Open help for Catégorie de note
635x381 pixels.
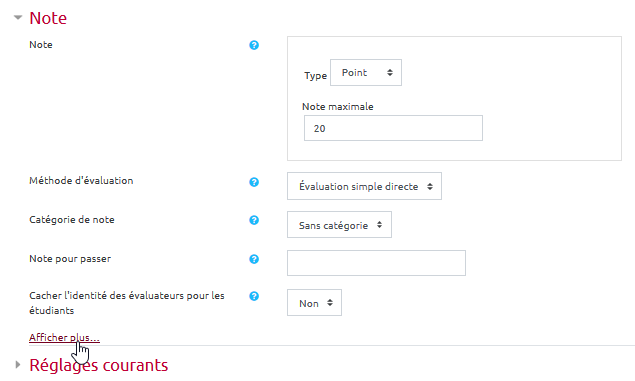[254, 220]
